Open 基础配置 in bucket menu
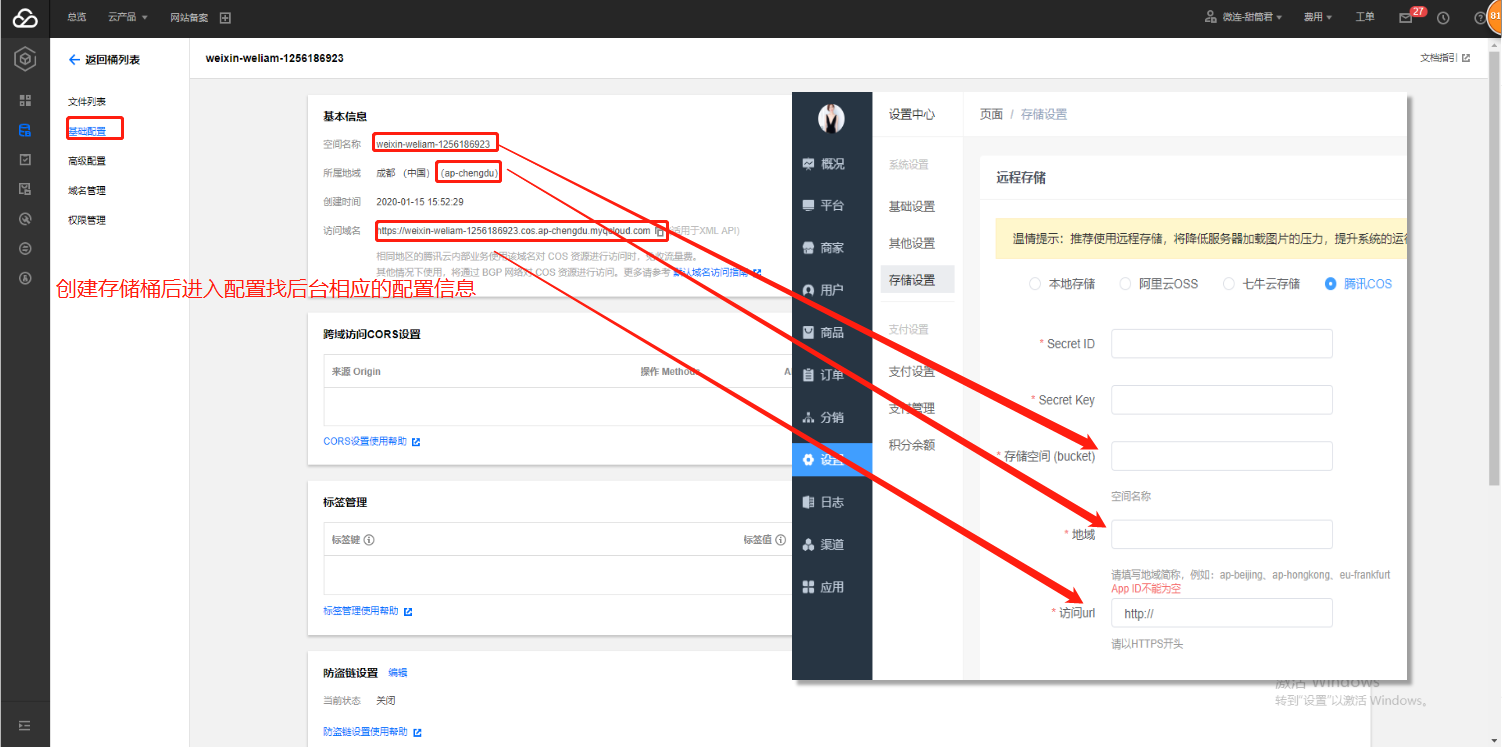This screenshot has width=1502, height=747. 87,131
